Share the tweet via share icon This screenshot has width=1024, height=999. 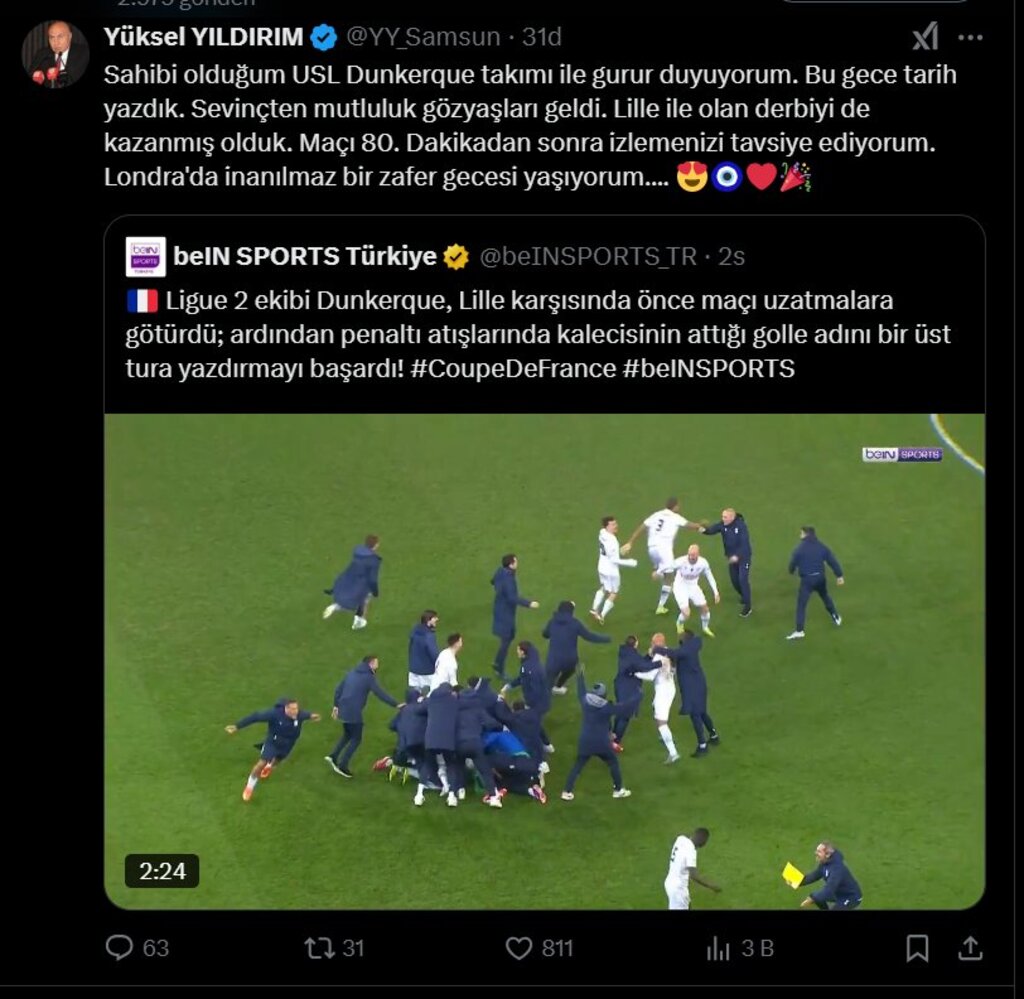coord(969,948)
